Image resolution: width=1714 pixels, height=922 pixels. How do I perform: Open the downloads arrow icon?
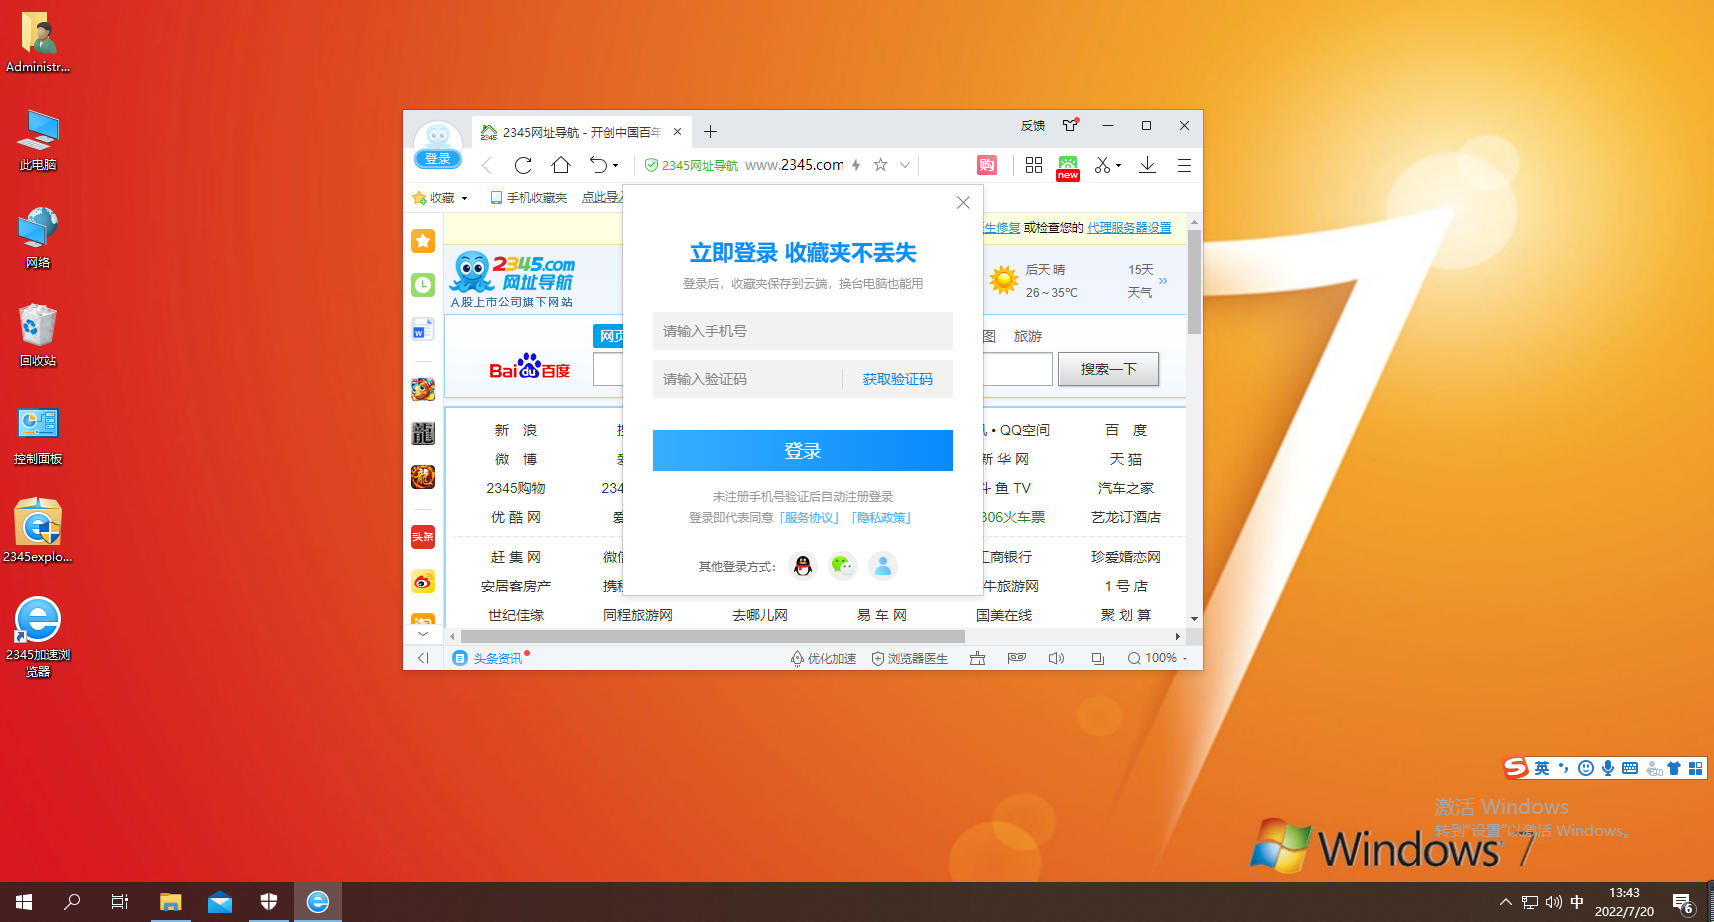pos(1147,165)
